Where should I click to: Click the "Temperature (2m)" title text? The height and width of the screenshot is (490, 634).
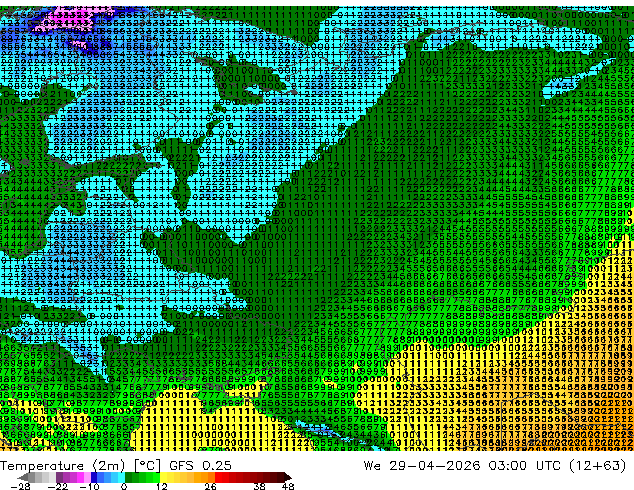63,466
